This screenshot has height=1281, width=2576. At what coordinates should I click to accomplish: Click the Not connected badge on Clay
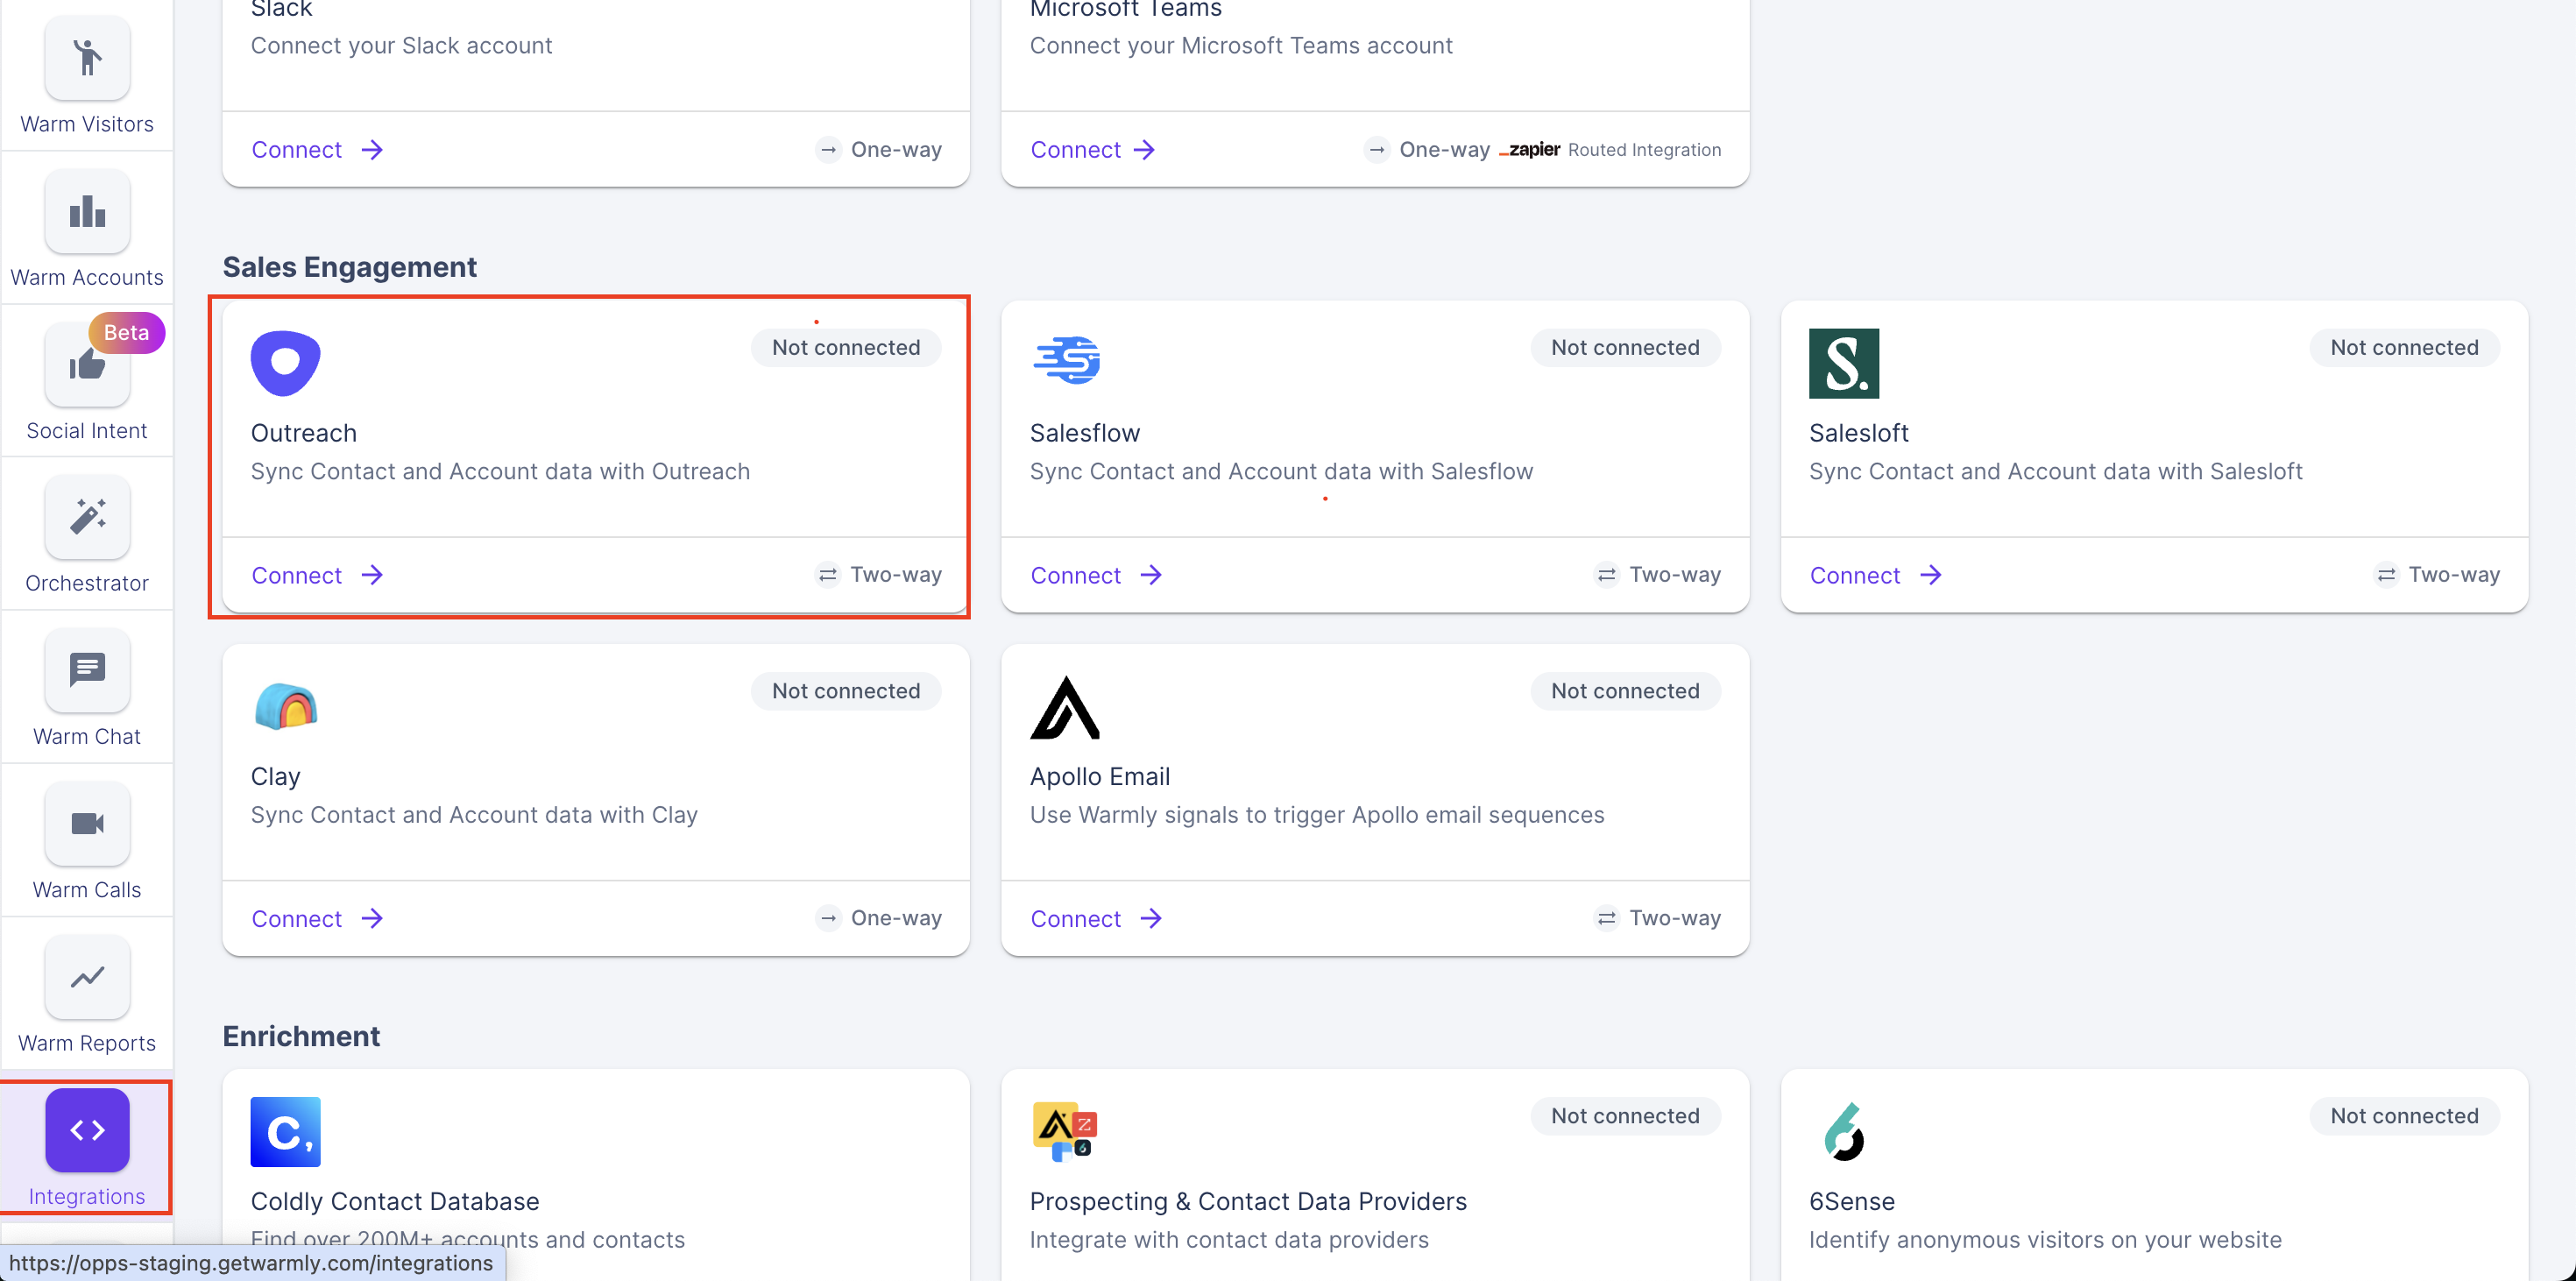click(845, 691)
